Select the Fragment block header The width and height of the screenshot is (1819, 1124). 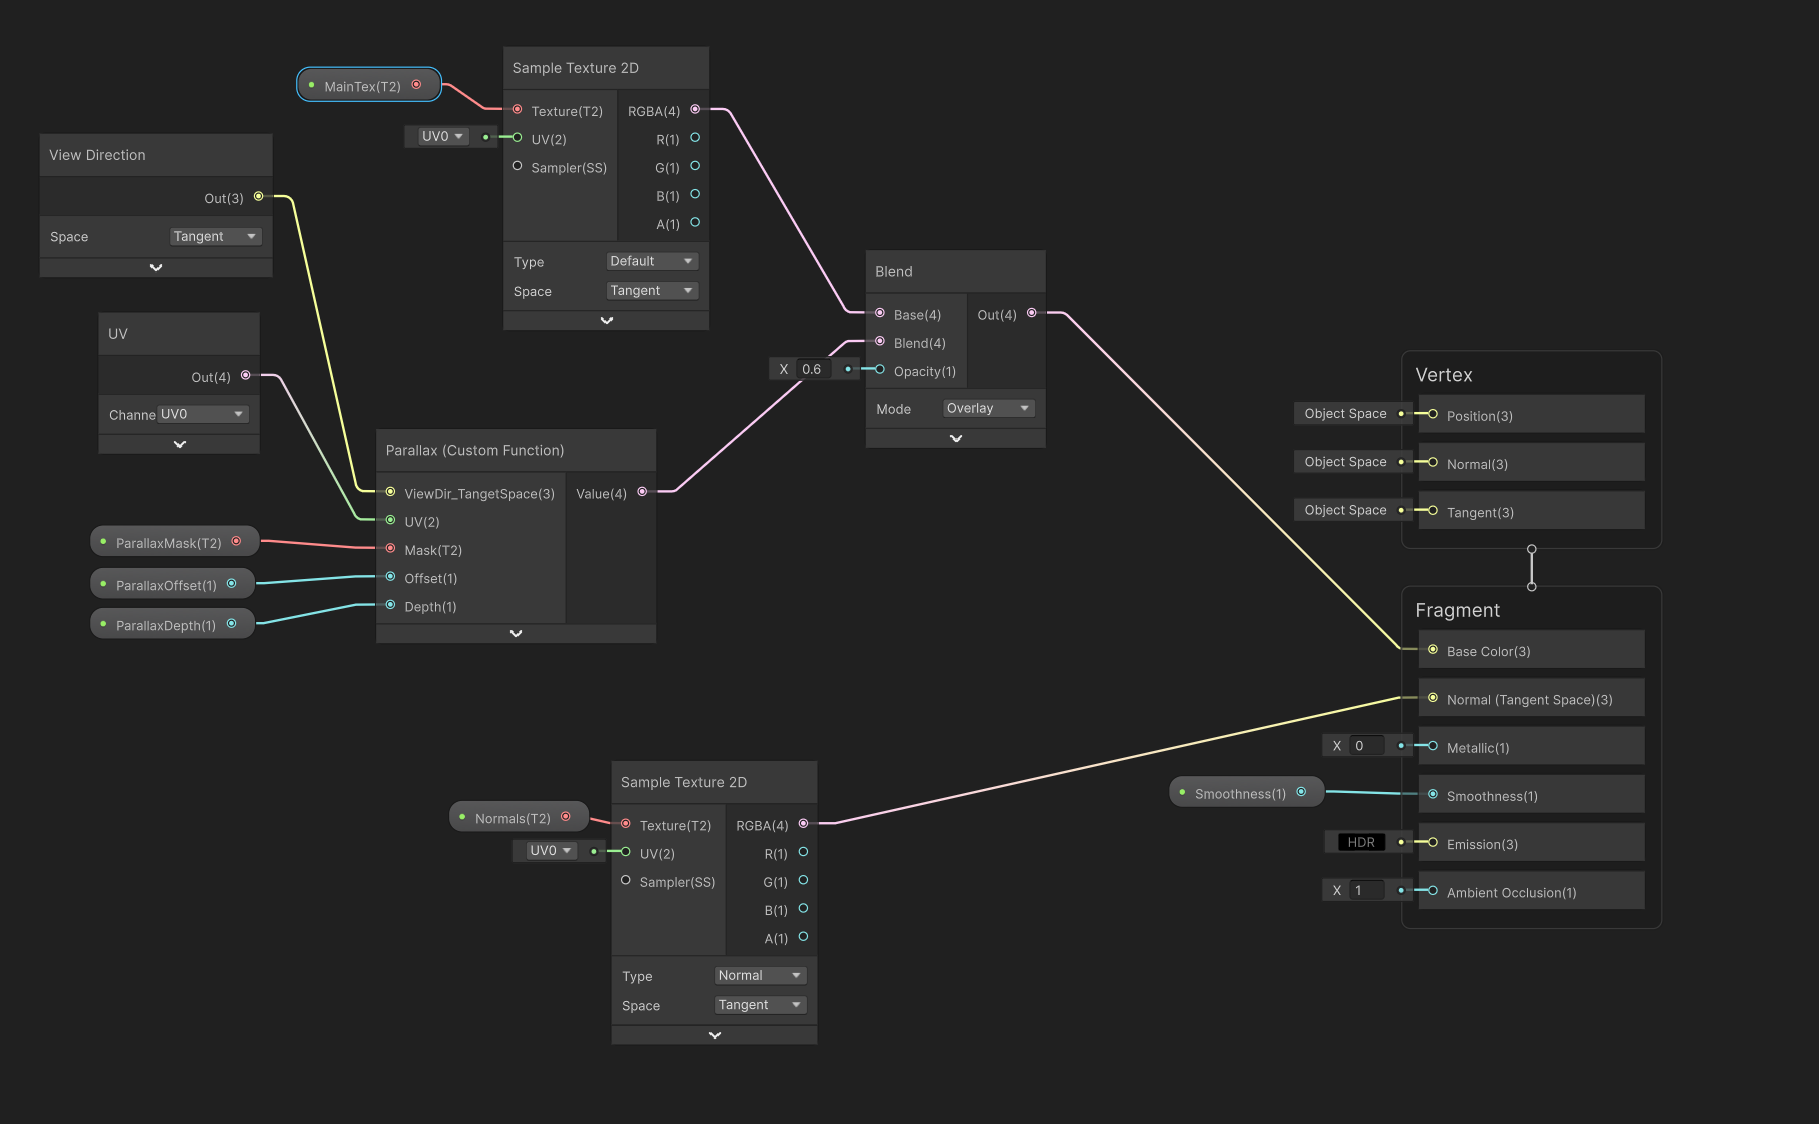(x=1458, y=610)
